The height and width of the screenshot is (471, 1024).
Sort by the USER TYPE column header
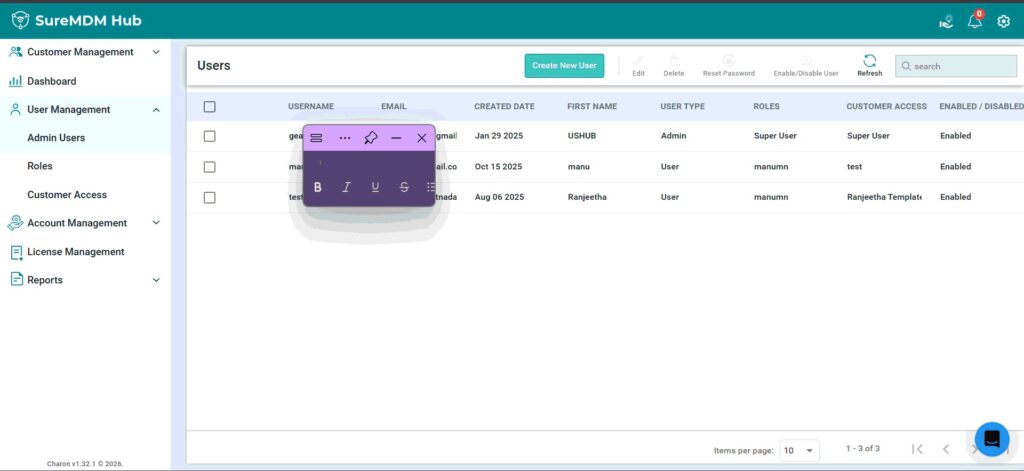682,106
